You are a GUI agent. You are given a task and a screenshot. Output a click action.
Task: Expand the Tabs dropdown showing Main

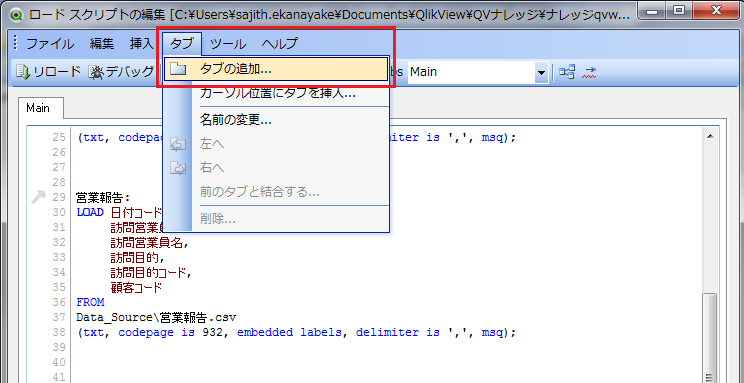(x=540, y=73)
